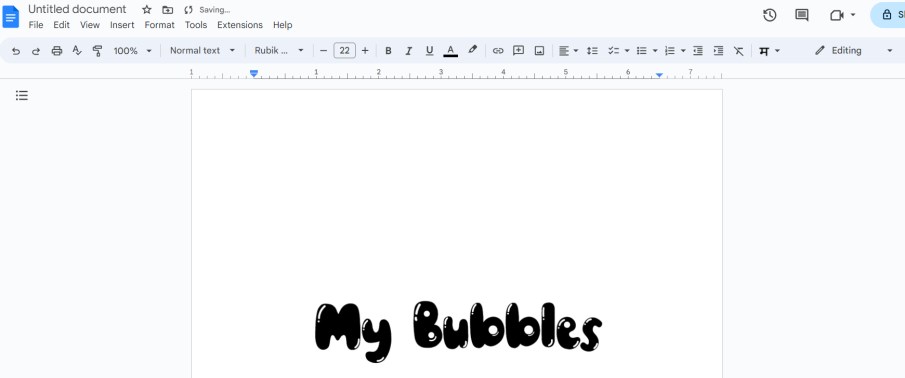Open the Editing mode dropdown
Viewport: 905px width, 378px height.
pos(853,51)
